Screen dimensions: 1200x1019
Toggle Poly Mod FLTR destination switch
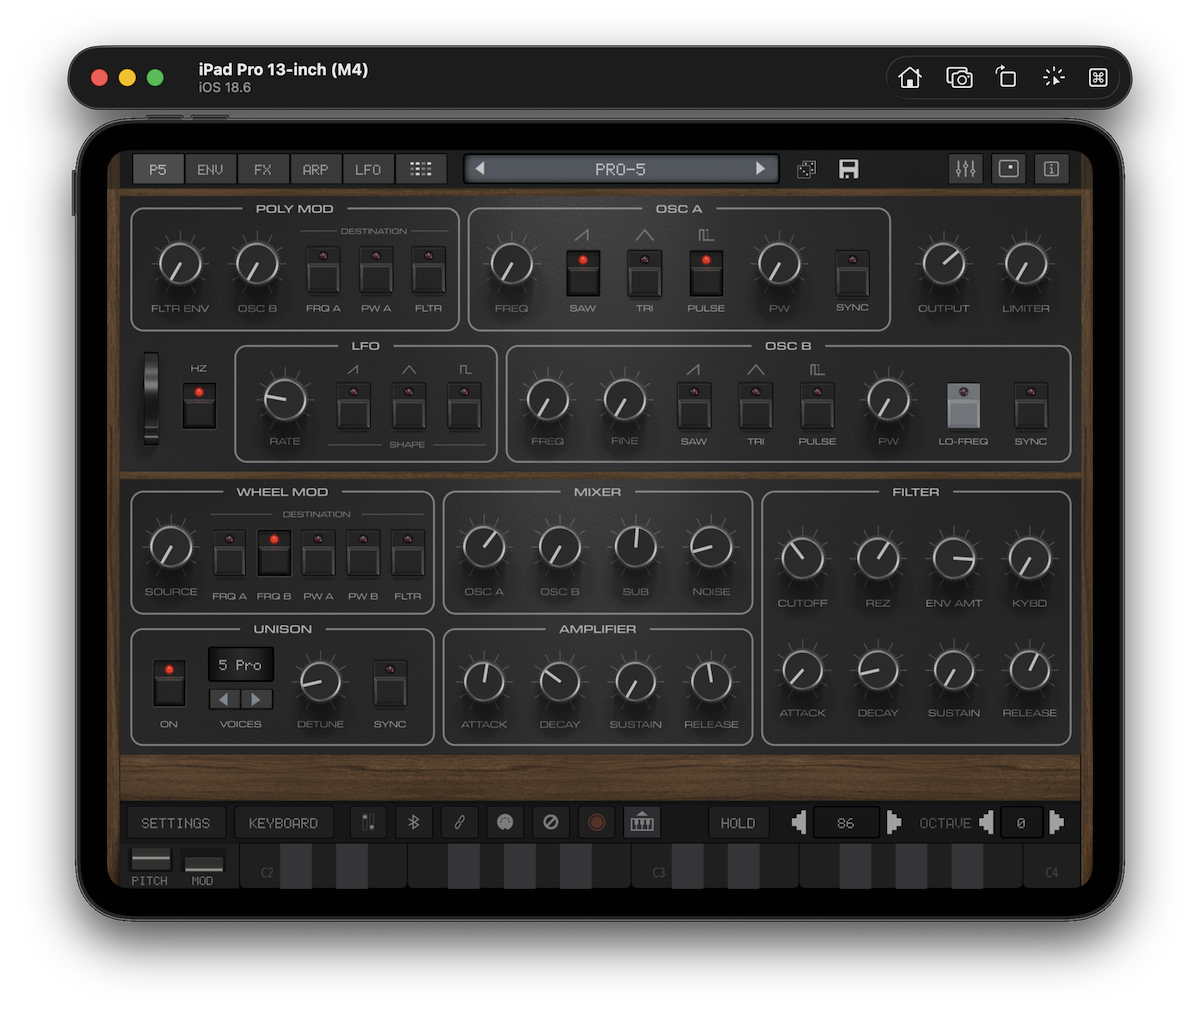point(429,270)
